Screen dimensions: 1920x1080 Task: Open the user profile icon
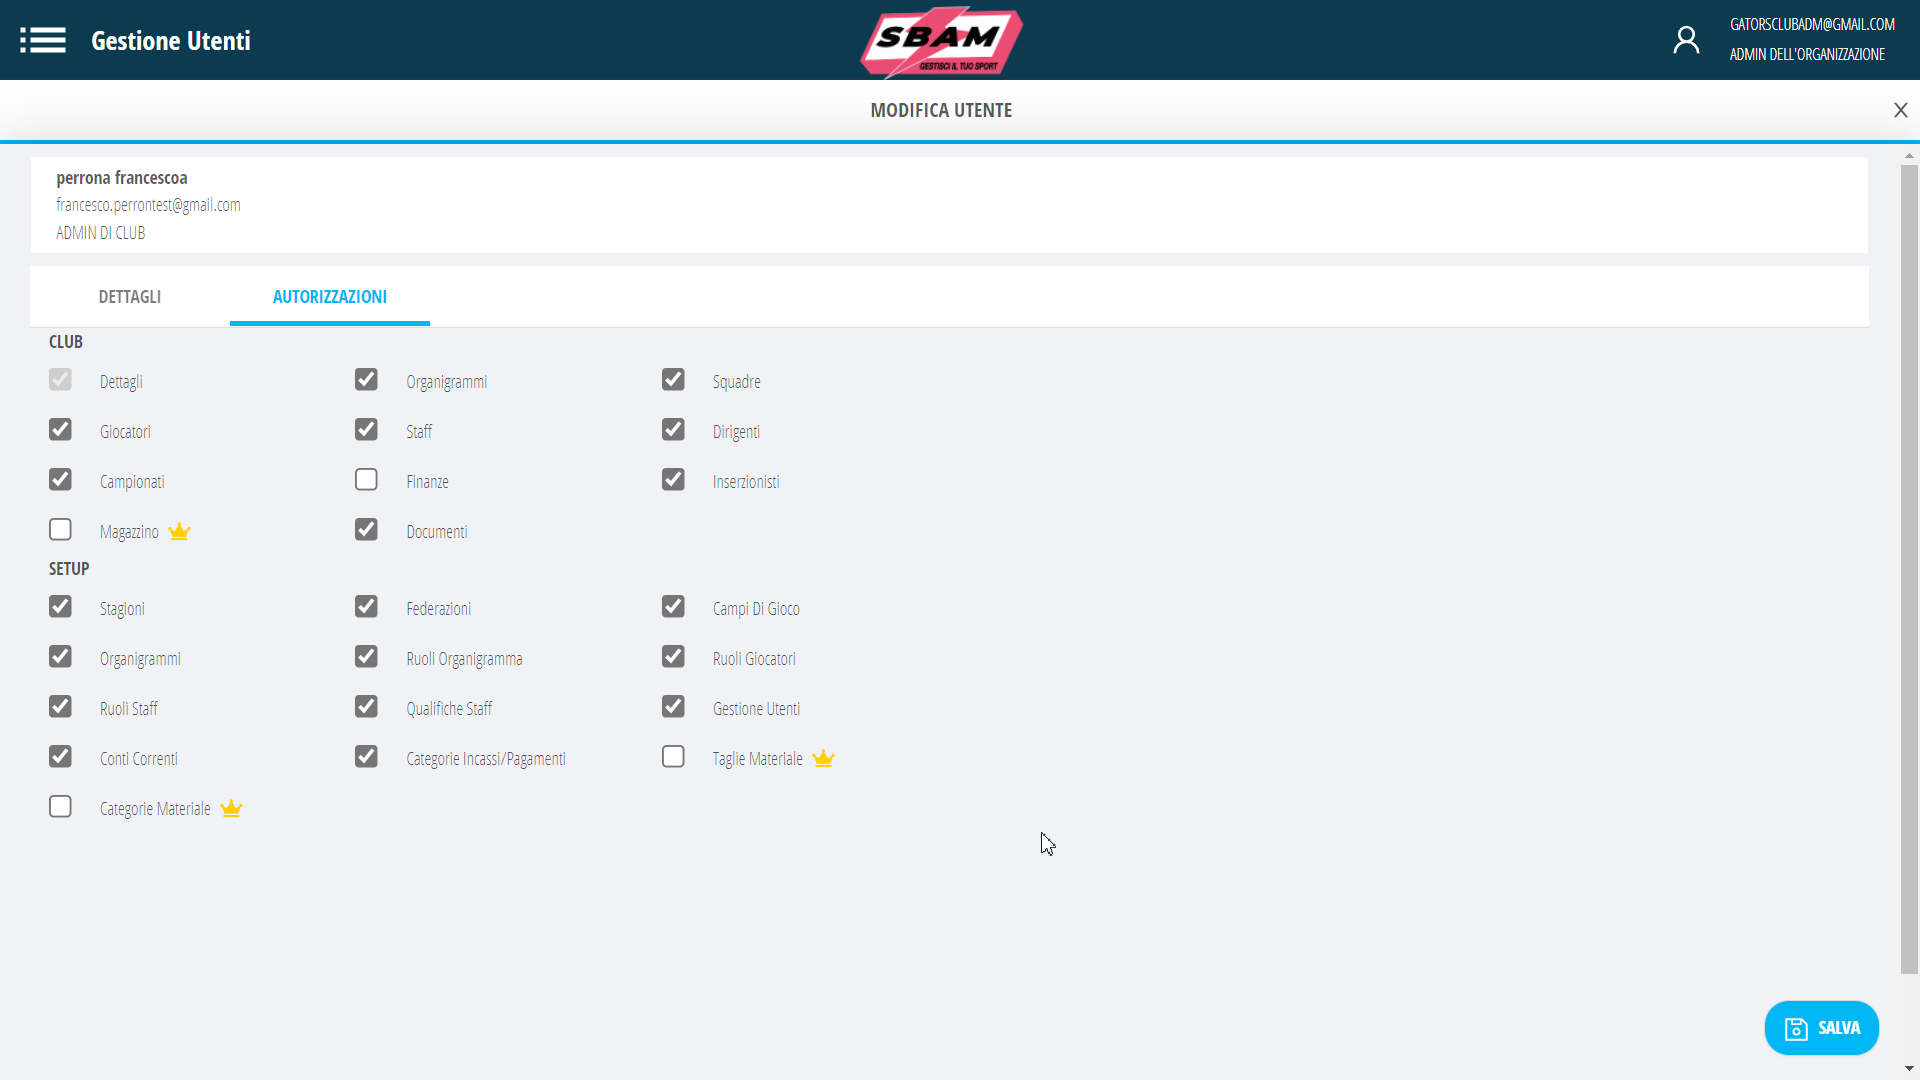pos(1686,40)
